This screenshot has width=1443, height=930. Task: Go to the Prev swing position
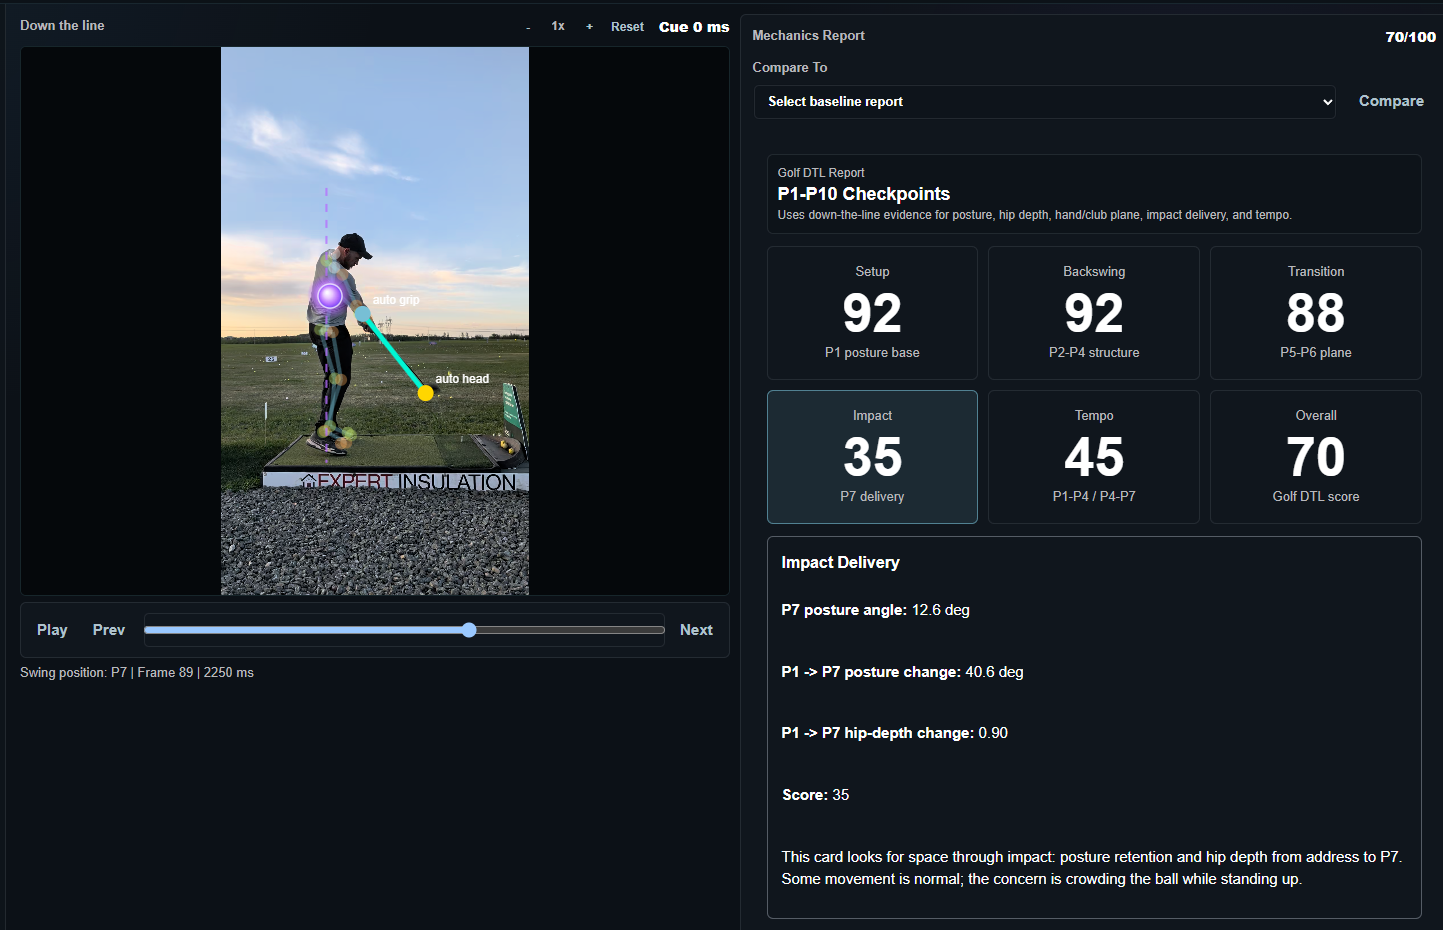pos(109,630)
